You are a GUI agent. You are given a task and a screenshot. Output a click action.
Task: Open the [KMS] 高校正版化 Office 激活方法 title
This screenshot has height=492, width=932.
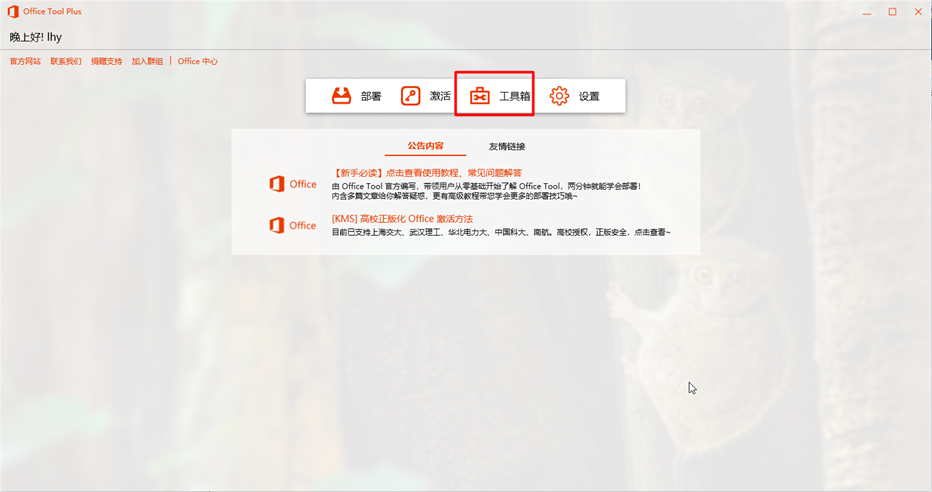401,219
